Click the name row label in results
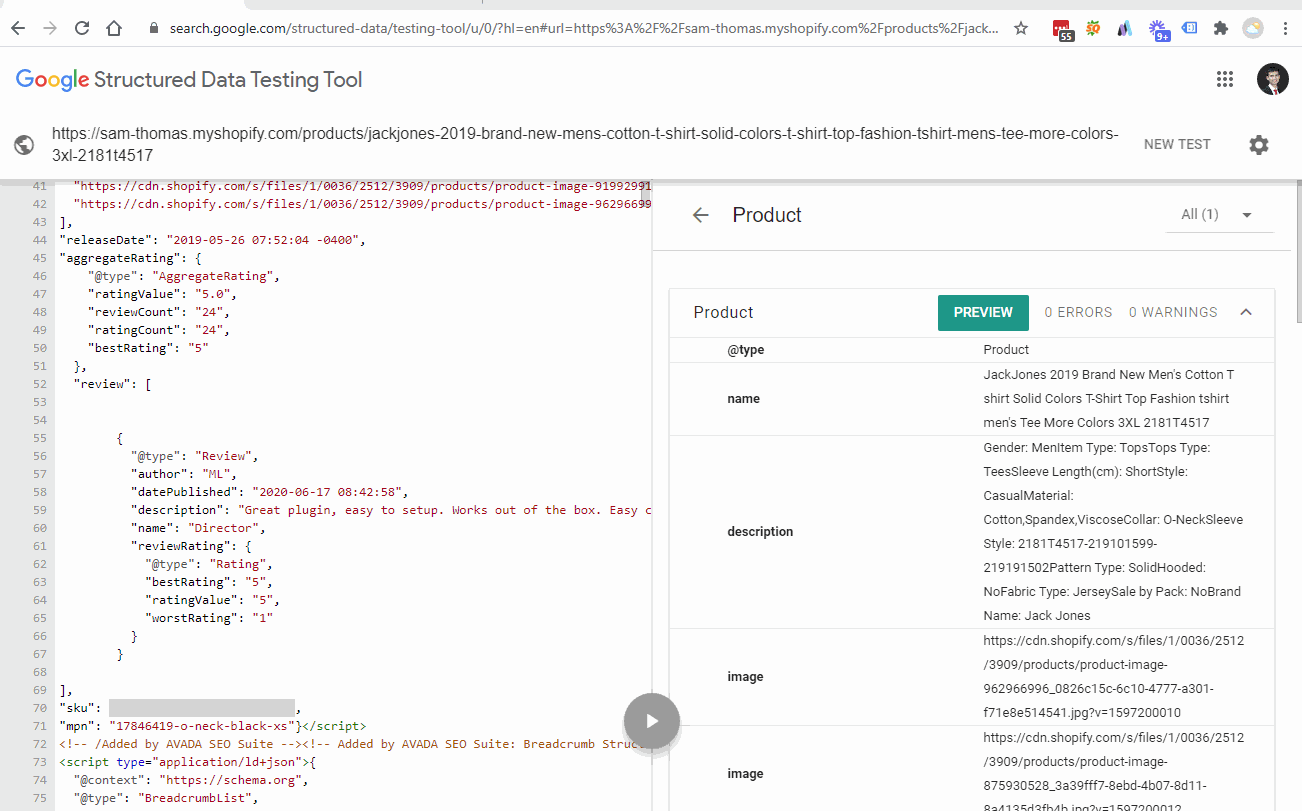Viewport: 1302px width, 811px height. coord(743,398)
